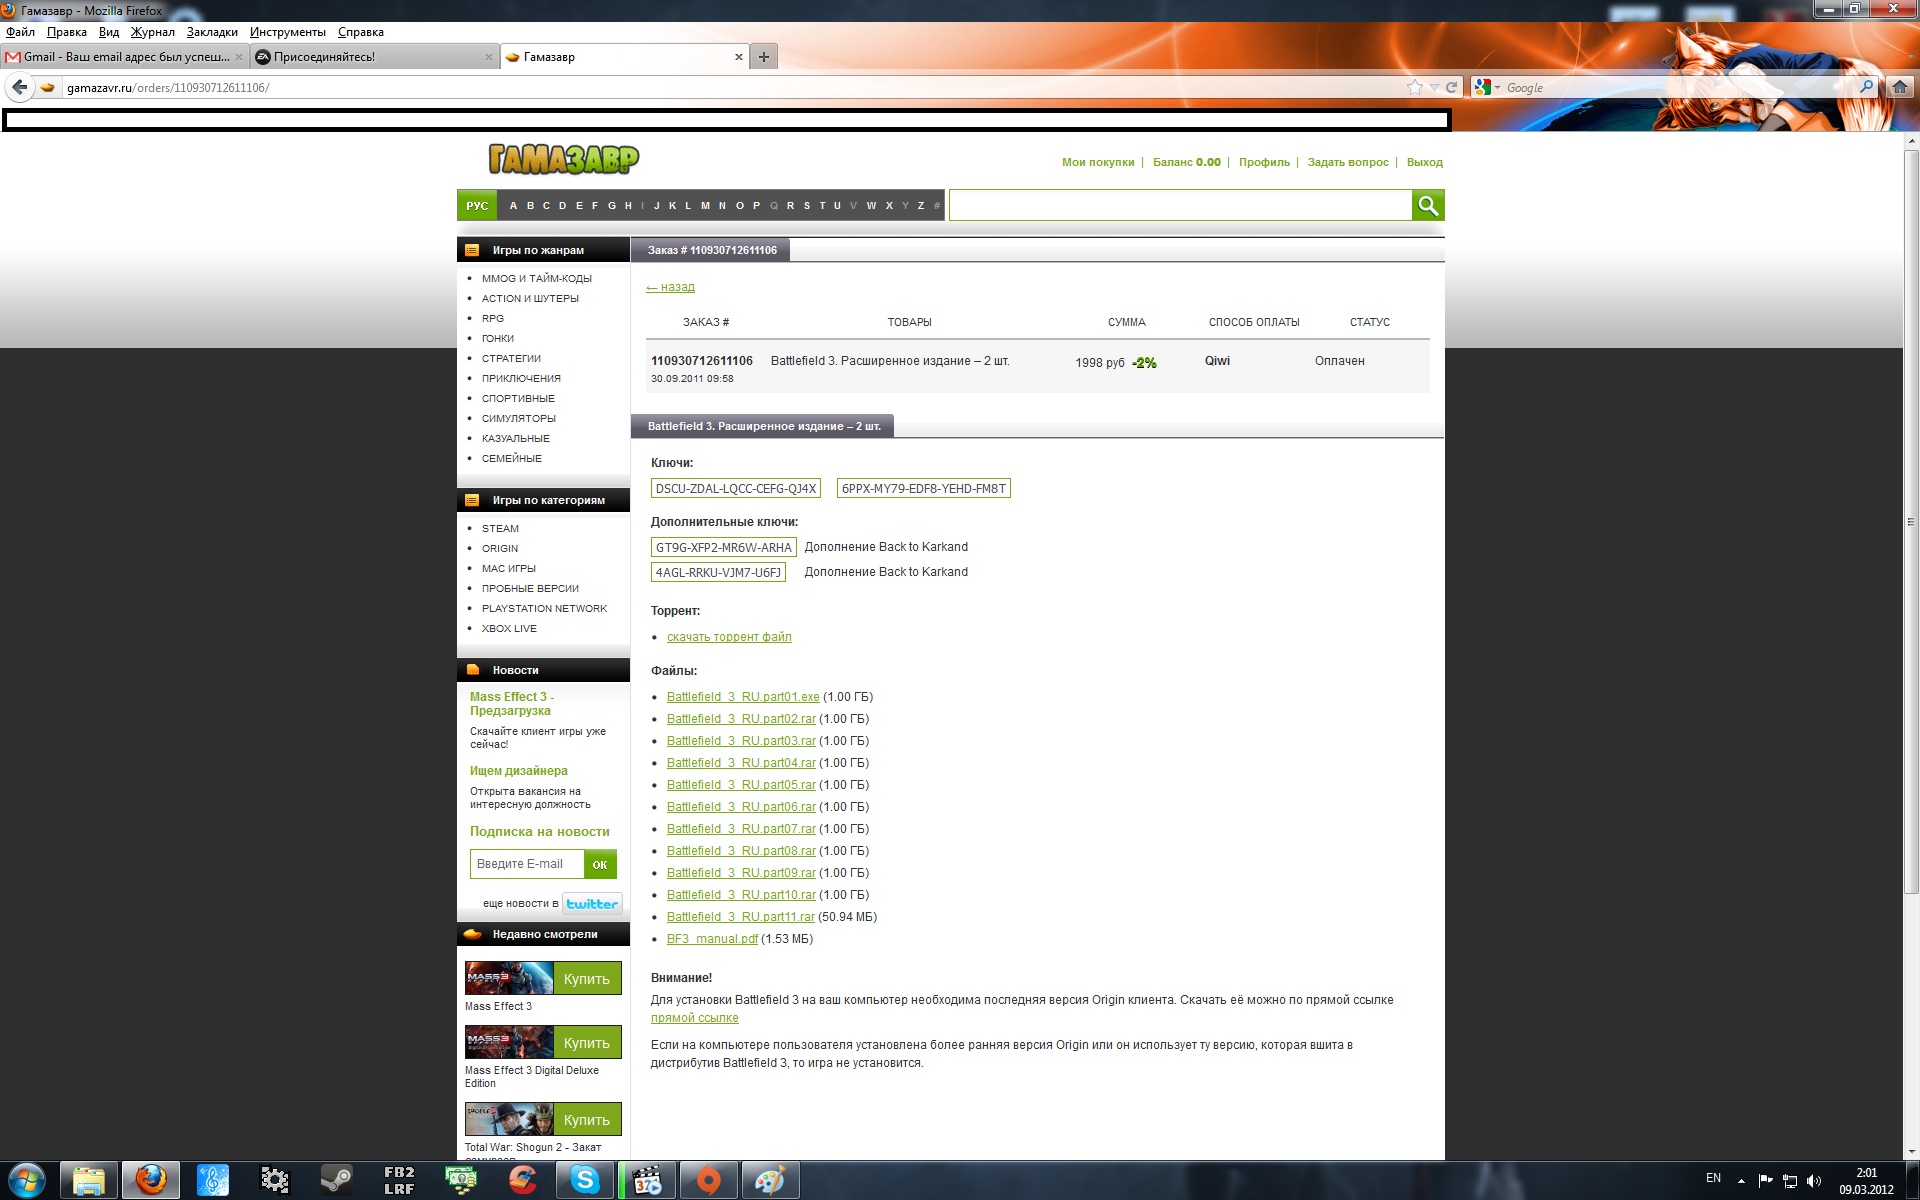Open the search engine selection dropdown
This screenshot has width=1920, height=1200.
pos(1487,88)
